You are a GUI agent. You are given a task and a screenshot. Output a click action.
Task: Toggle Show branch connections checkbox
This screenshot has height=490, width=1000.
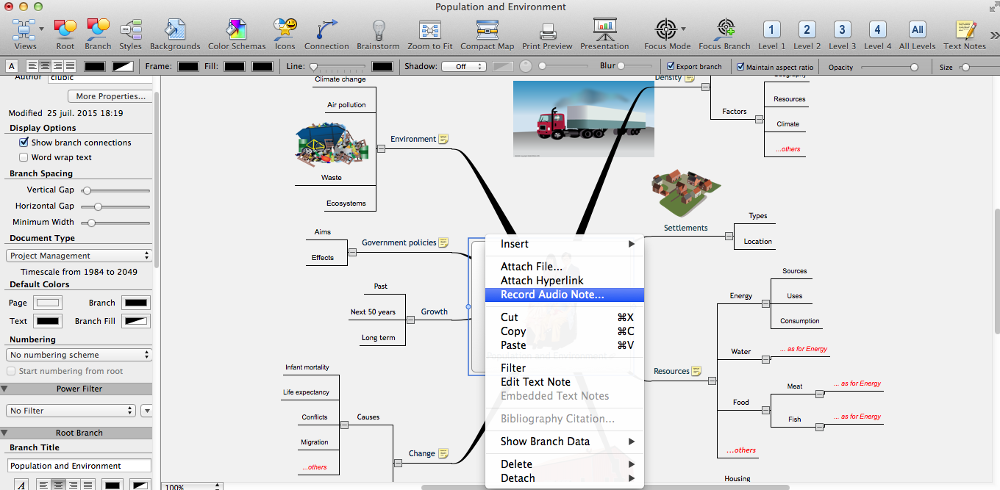tap(24, 142)
